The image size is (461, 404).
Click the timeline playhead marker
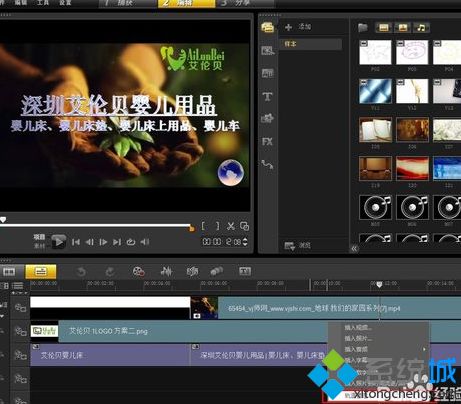[379, 284]
